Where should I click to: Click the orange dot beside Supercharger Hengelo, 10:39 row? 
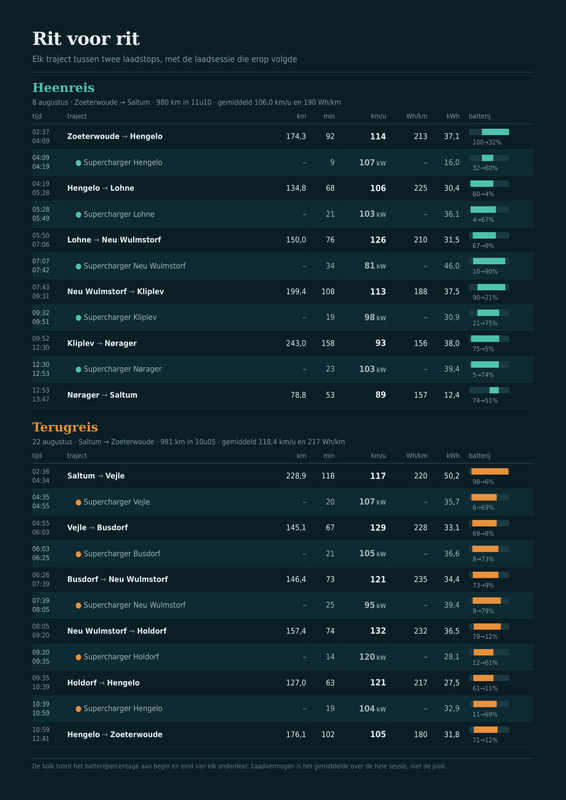78,709
